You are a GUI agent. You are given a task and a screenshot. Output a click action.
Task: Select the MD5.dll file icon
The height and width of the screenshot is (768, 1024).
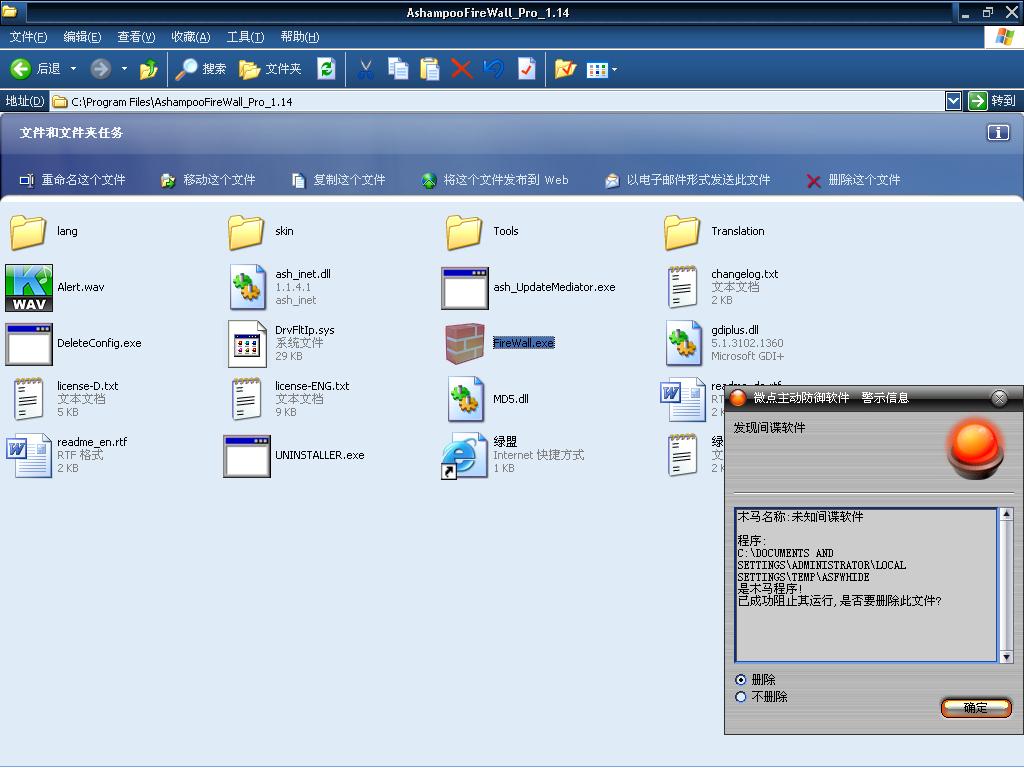[466, 400]
